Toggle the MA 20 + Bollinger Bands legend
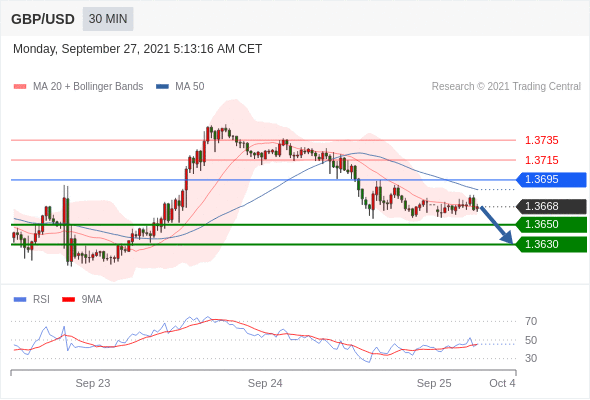This screenshot has height=400, width=590. [x=78, y=87]
